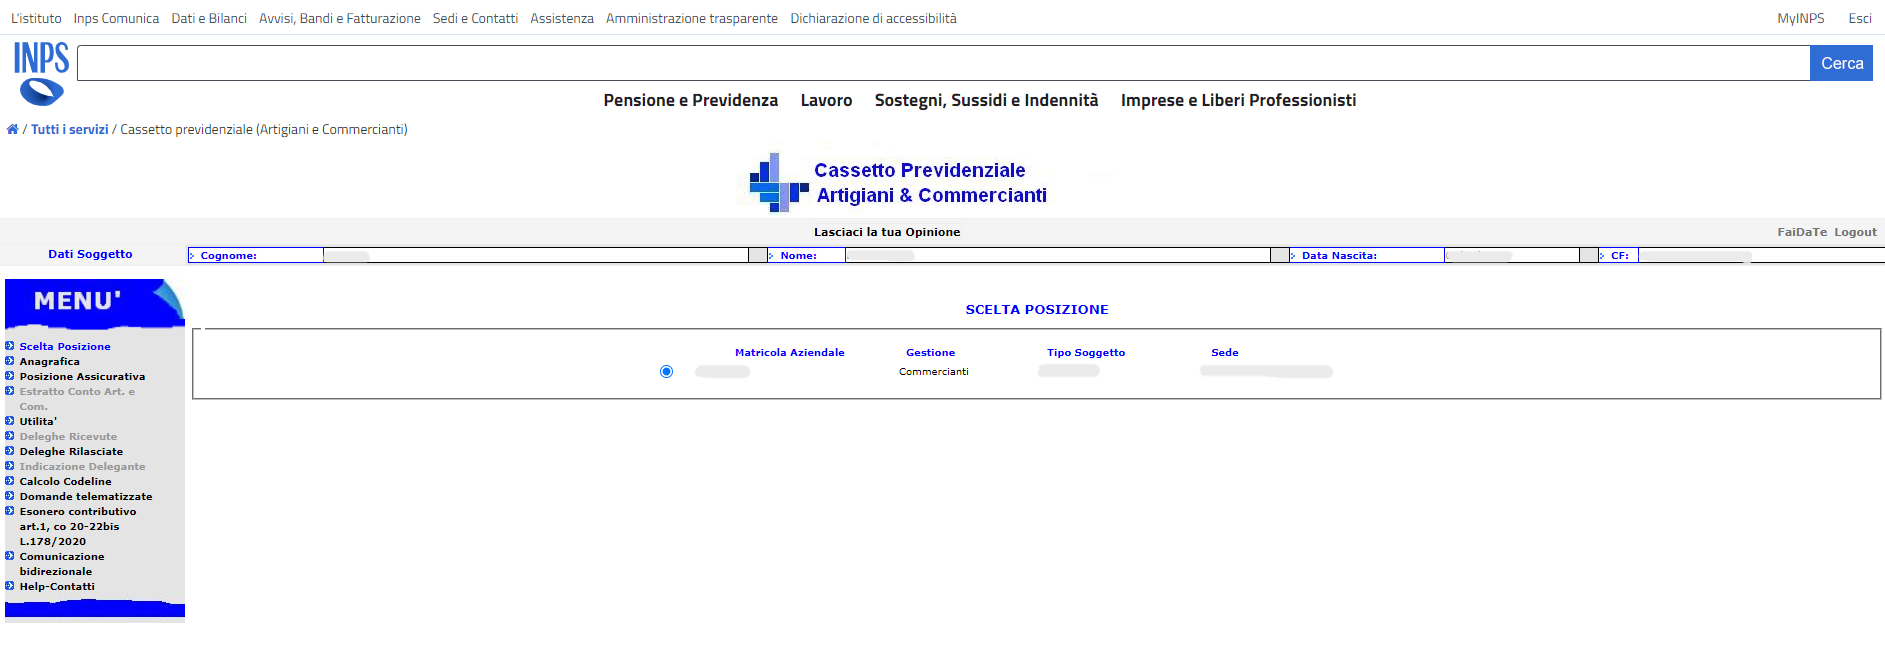The width and height of the screenshot is (1885, 667).
Task: Click the Commercianti gestione value
Action: (x=934, y=372)
